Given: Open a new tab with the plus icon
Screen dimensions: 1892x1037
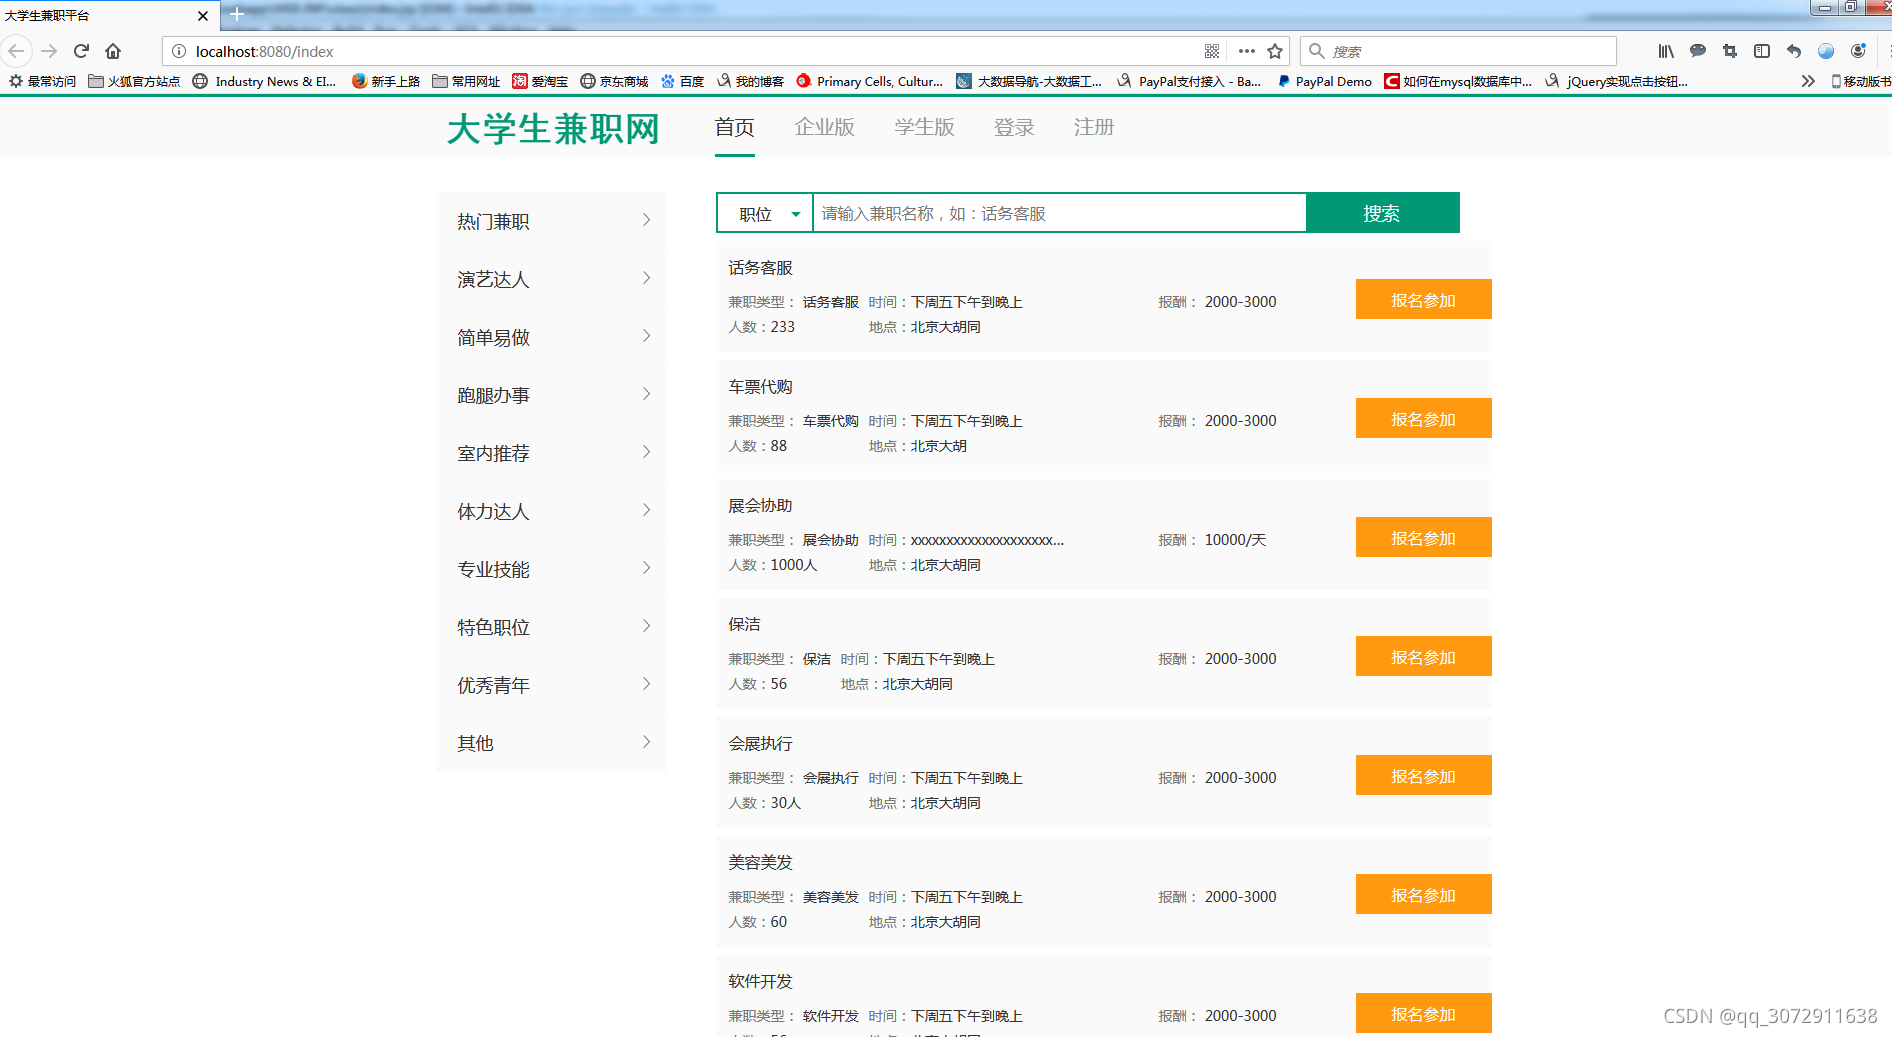Looking at the screenshot, I should pyautogui.click(x=237, y=14).
